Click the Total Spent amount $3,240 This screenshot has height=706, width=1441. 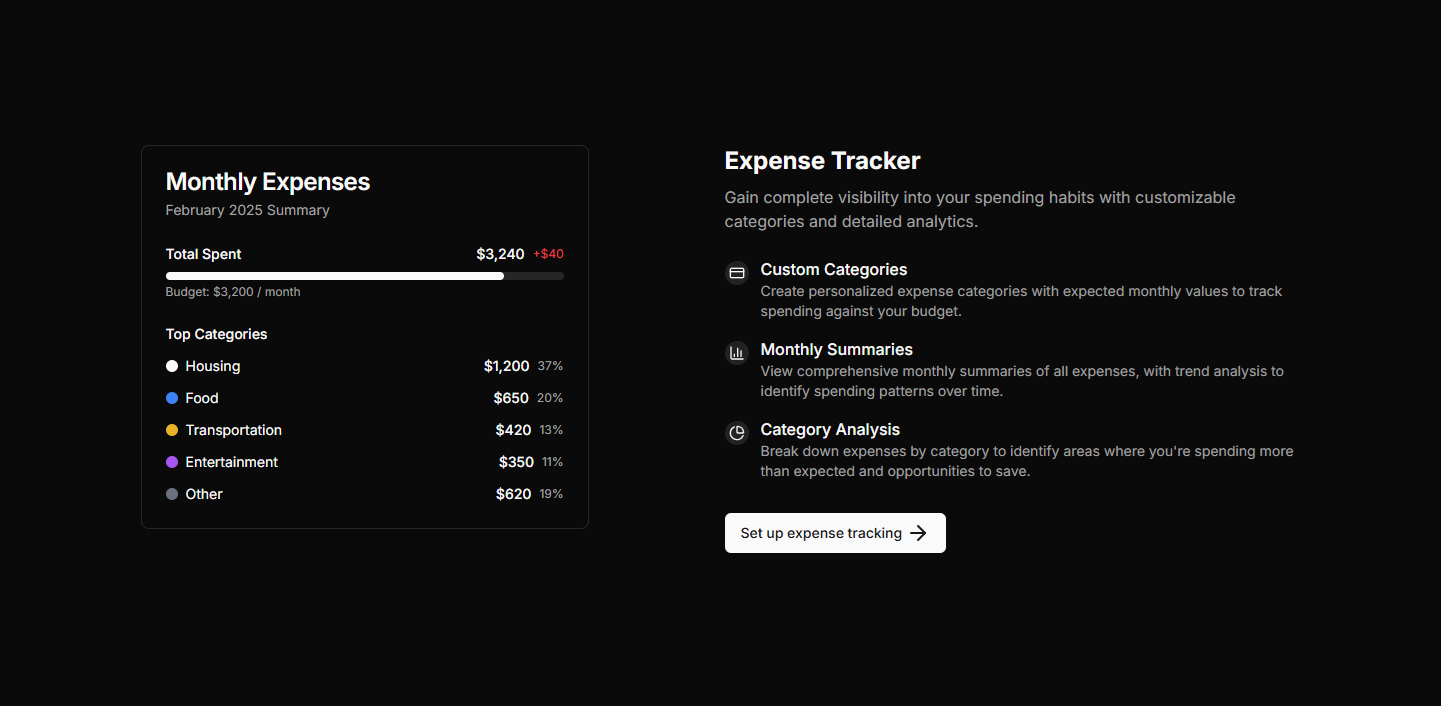tap(500, 254)
